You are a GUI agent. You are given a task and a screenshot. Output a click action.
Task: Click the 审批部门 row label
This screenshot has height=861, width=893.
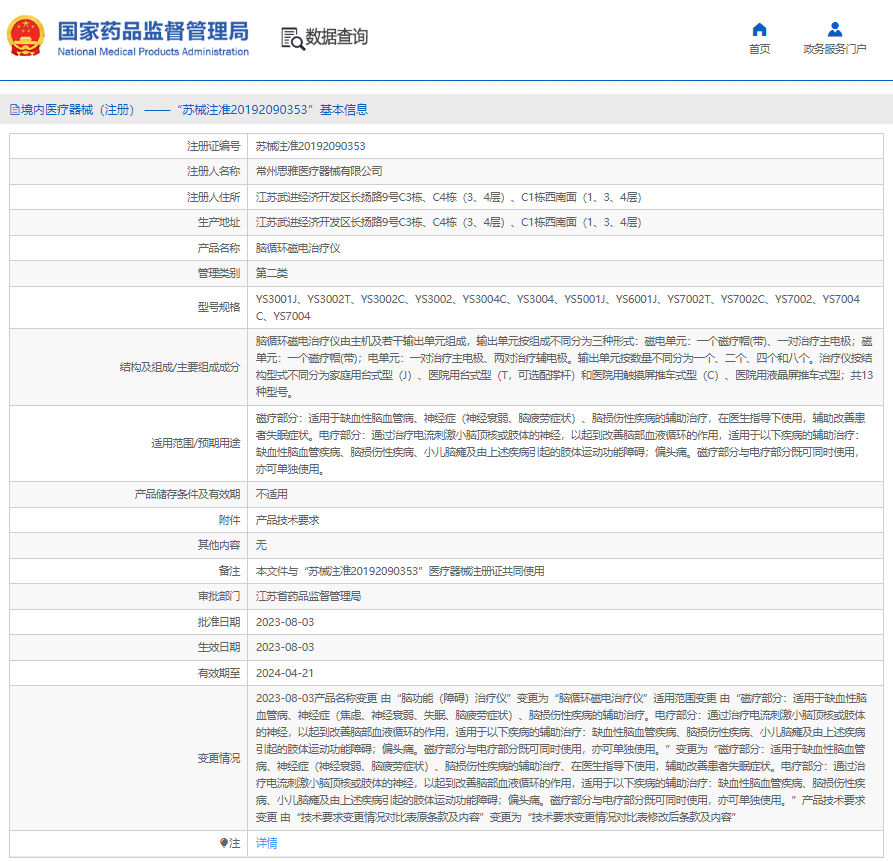(219, 596)
